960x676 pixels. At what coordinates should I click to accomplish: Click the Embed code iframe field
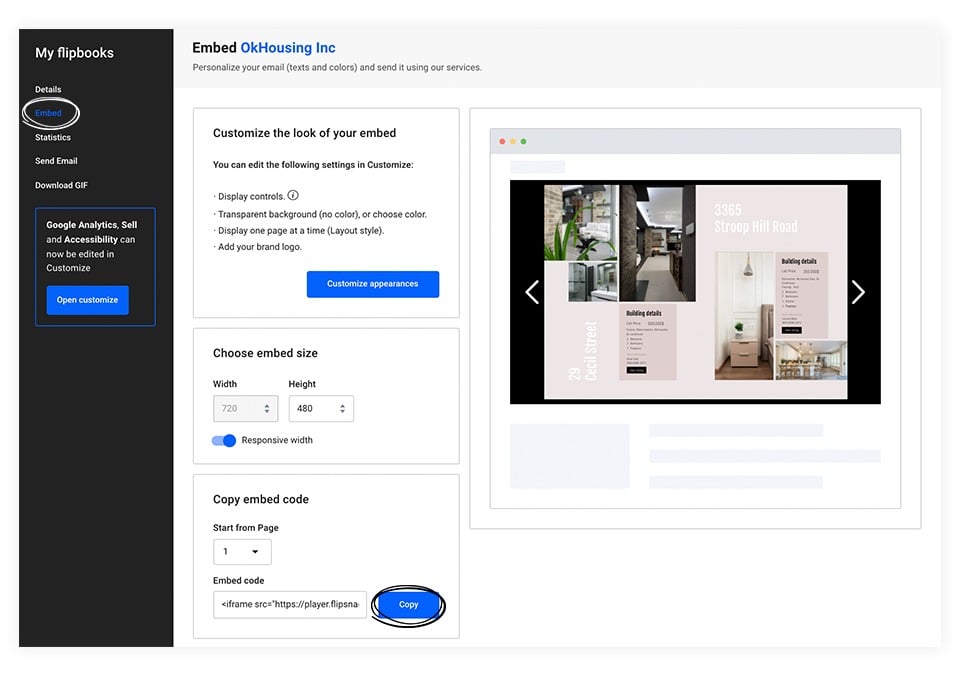[x=290, y=604]
